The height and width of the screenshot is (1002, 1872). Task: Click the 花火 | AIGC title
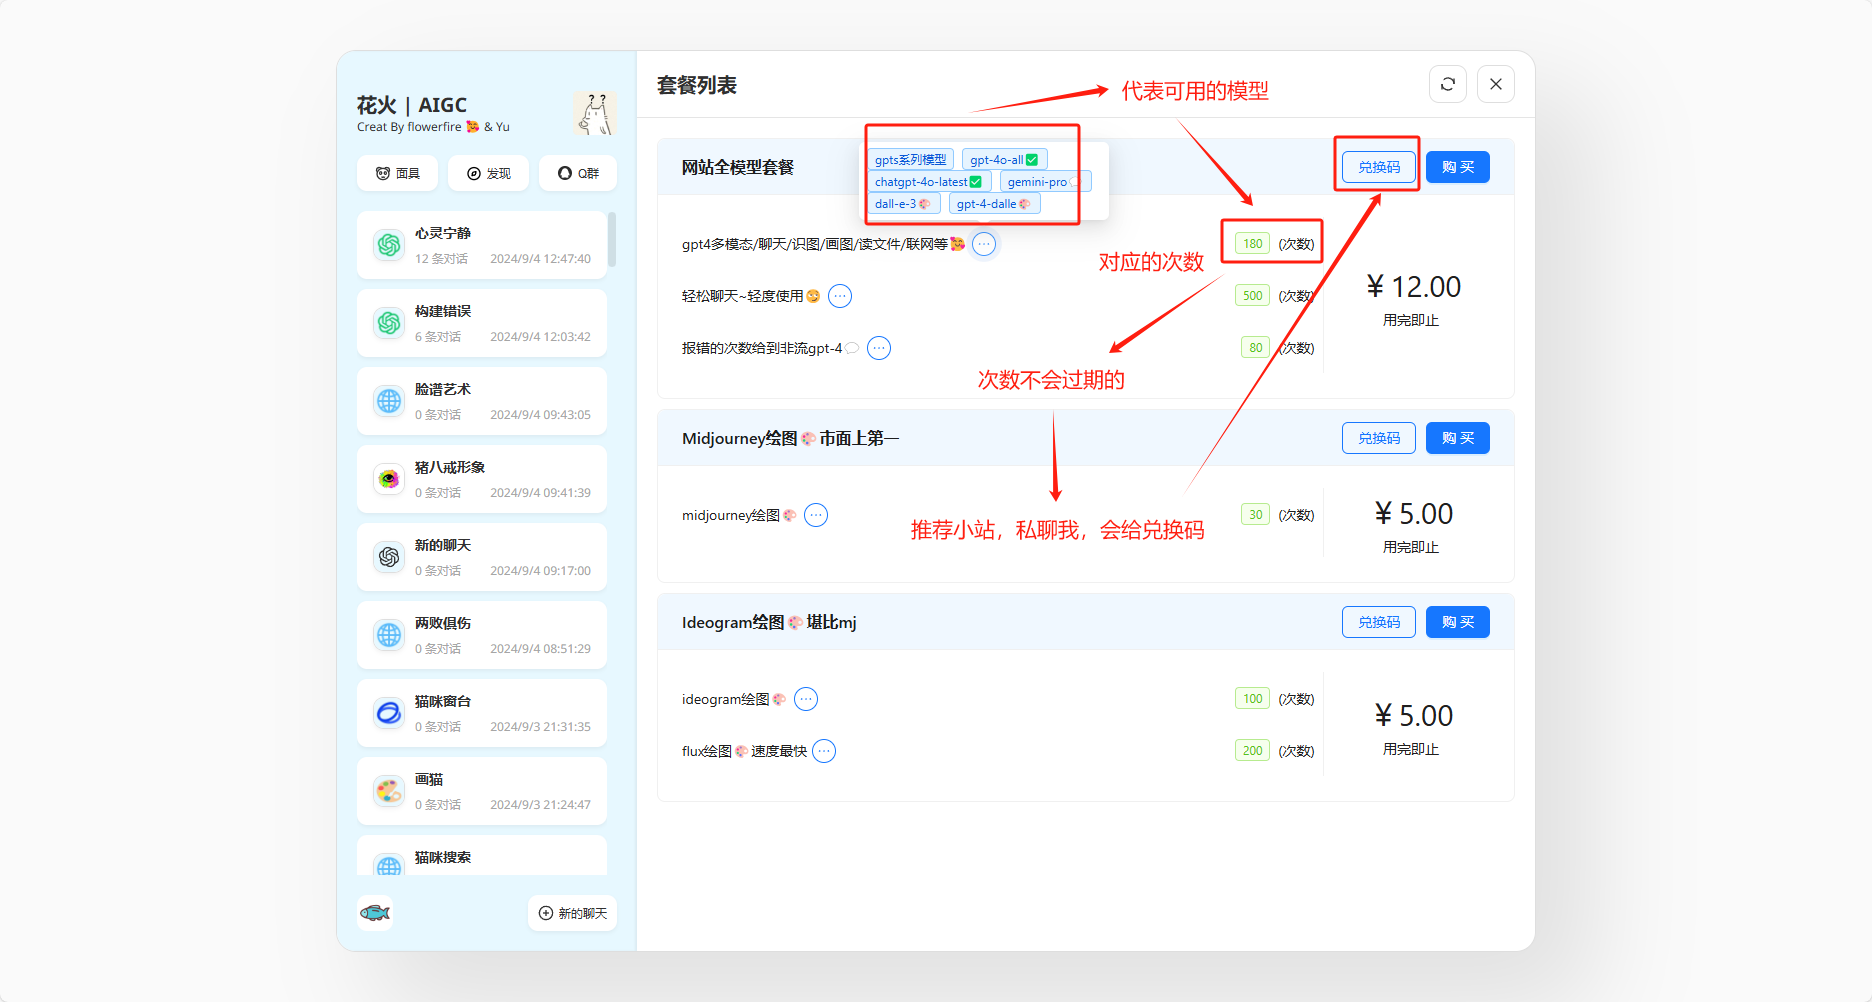click(x=412, y=105)
